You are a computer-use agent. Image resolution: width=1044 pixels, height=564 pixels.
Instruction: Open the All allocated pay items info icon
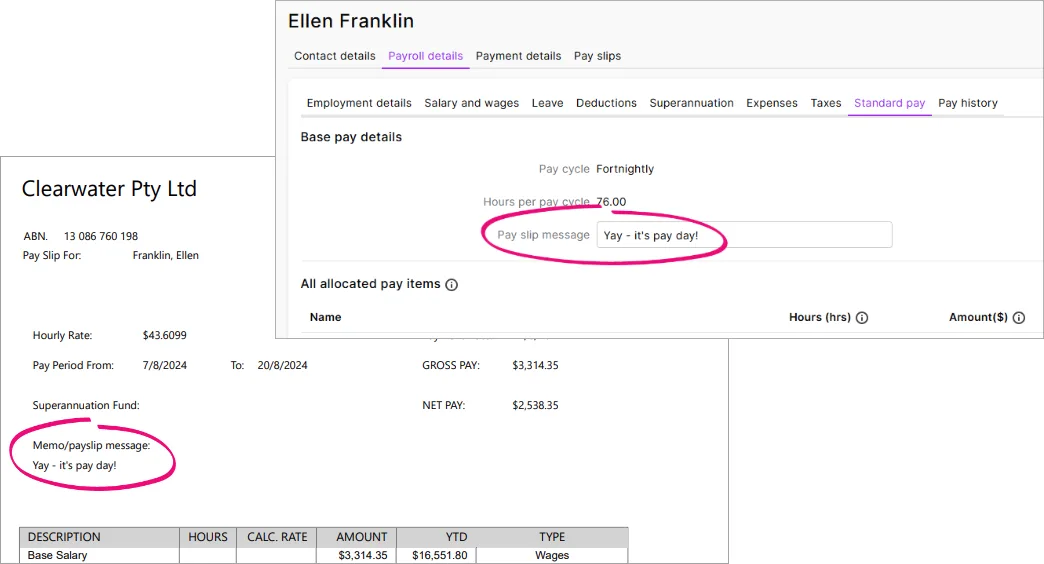[451, 285]
